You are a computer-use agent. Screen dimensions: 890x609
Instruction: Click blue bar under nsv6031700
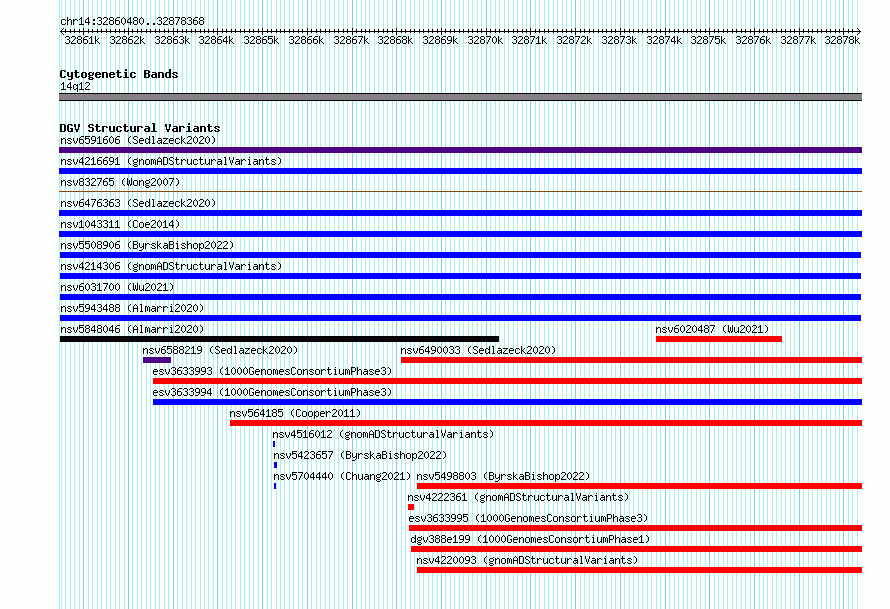coord(460,297)
